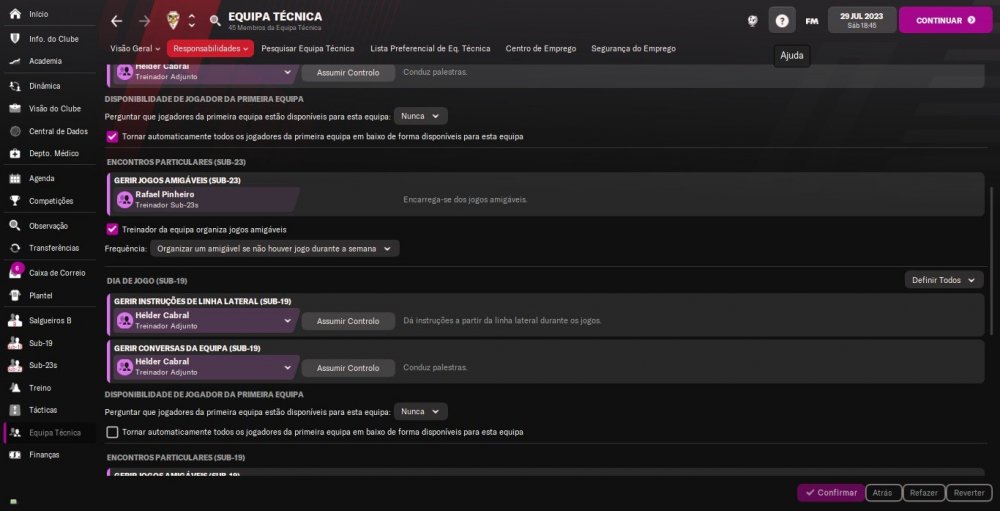Open Plantel shirt icon
1000x511 pixels.
[15, 295]
